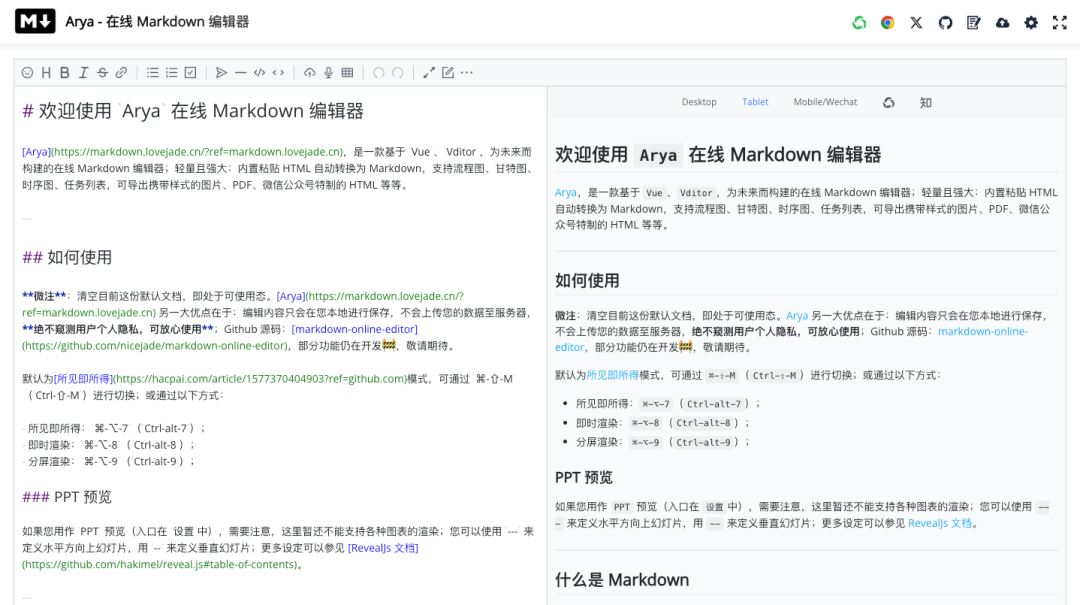Click the [Revealjs 文档] link text in editor
The height and width of the screenshot is (605, 1080).
click(383, 548)
